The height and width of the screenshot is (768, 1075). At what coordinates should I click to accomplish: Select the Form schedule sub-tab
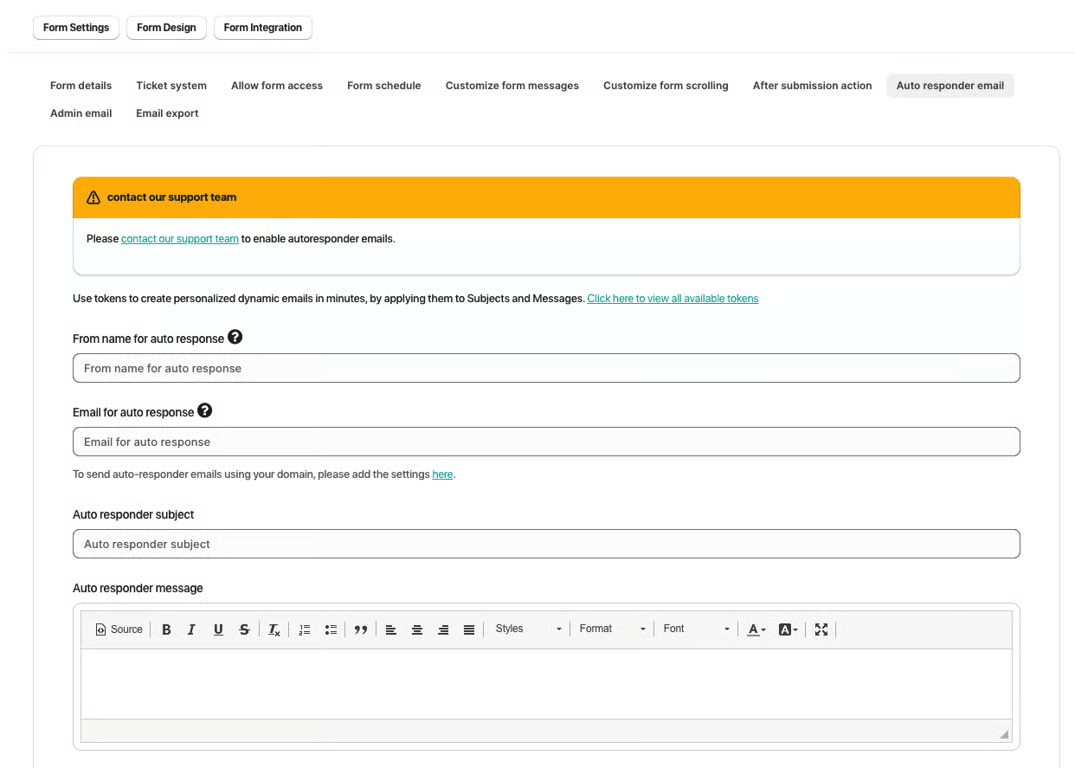click(x=384, y=86)
